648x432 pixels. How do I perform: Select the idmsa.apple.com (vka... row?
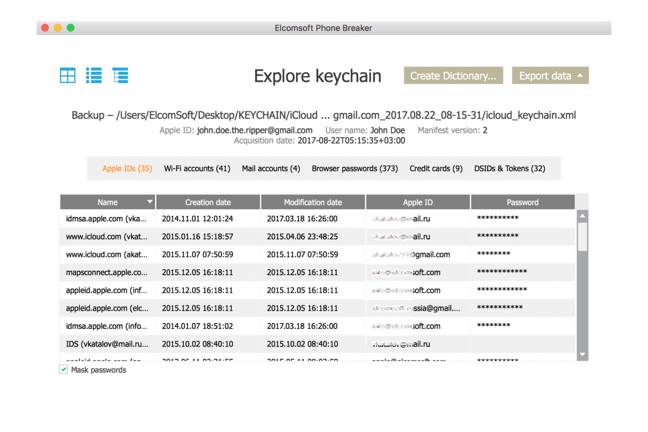coord(317,219)
